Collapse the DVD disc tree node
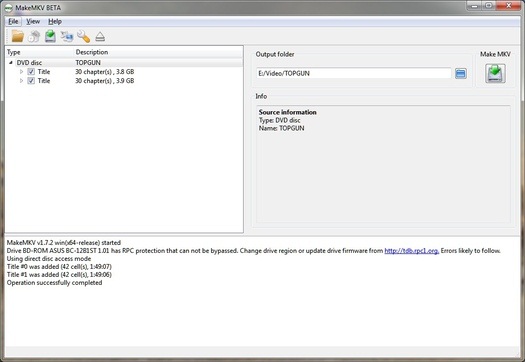 tap(11, 63)
